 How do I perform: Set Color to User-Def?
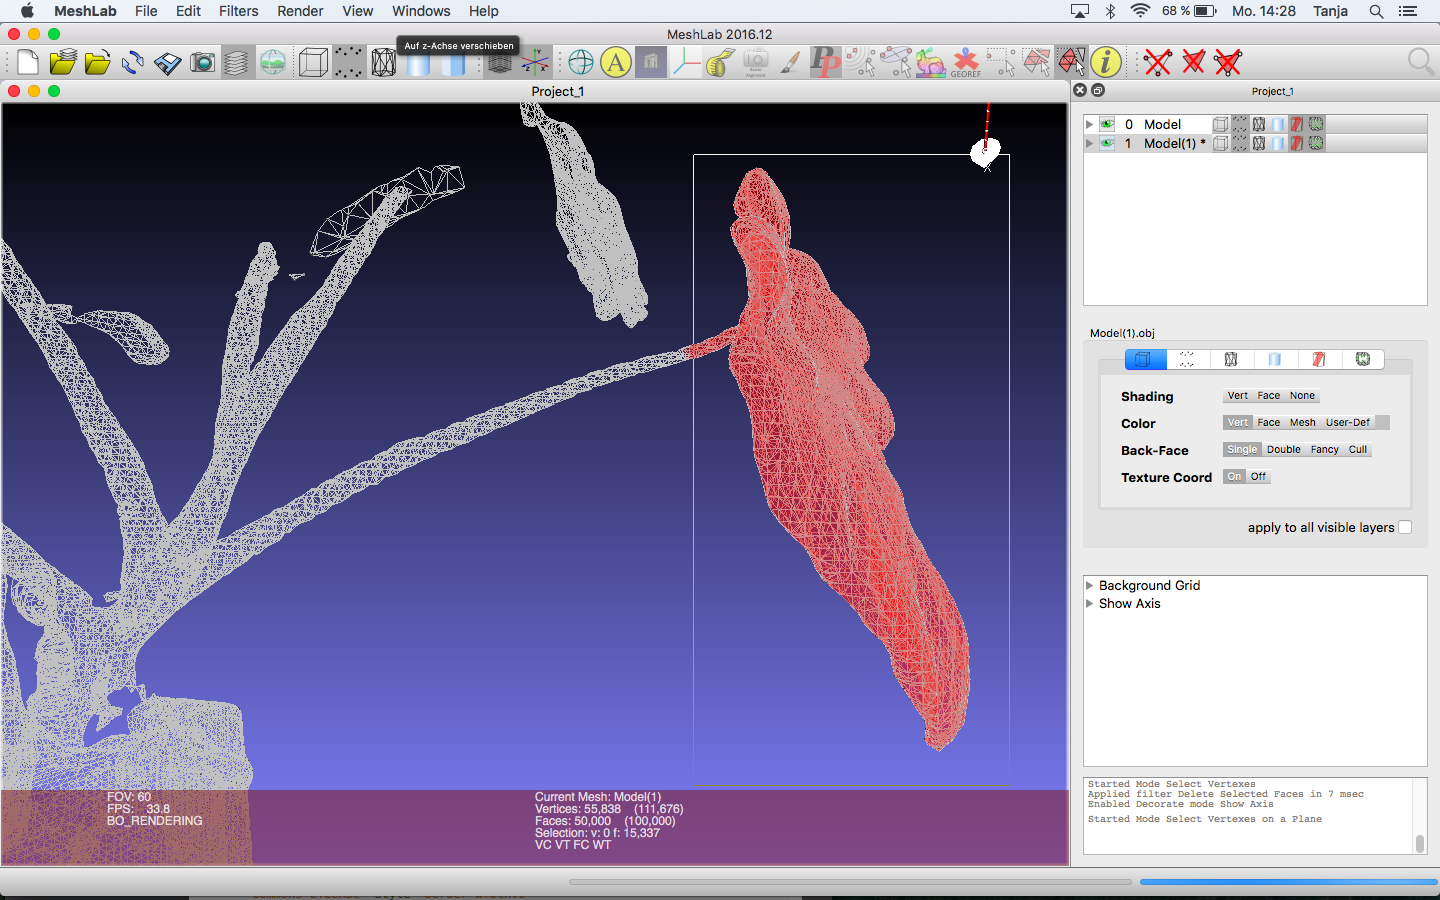[1347, 423]
